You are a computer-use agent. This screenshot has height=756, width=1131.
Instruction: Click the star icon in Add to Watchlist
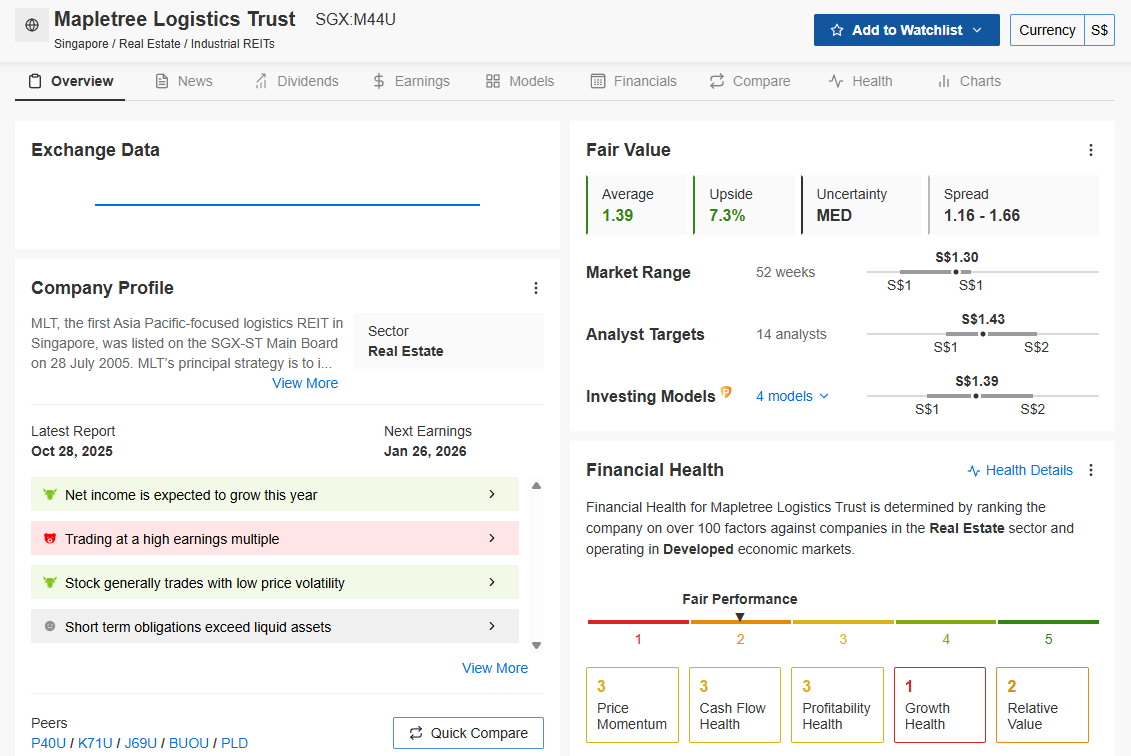tap(837, 30)
